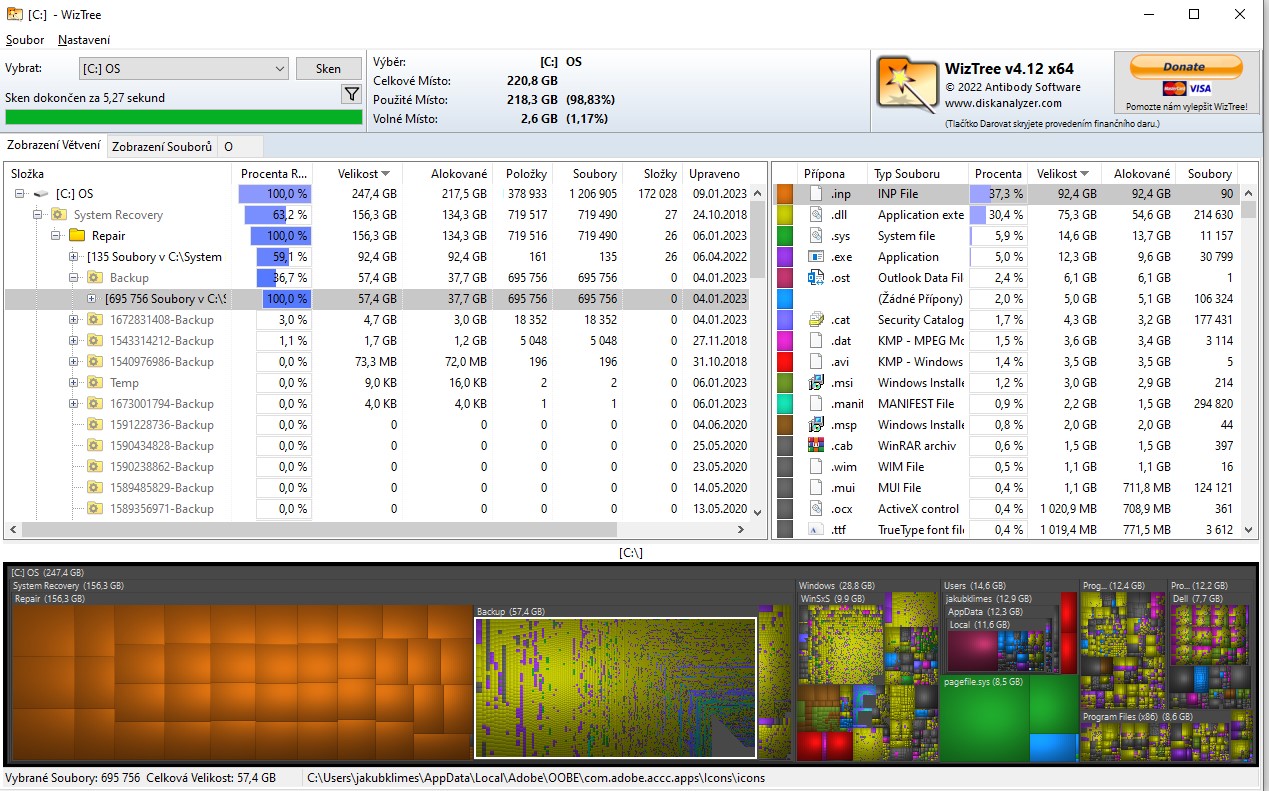Expand the 1672831408-Backup node
This screenshot has width=1269, height=791.
[x=74, y=320]
